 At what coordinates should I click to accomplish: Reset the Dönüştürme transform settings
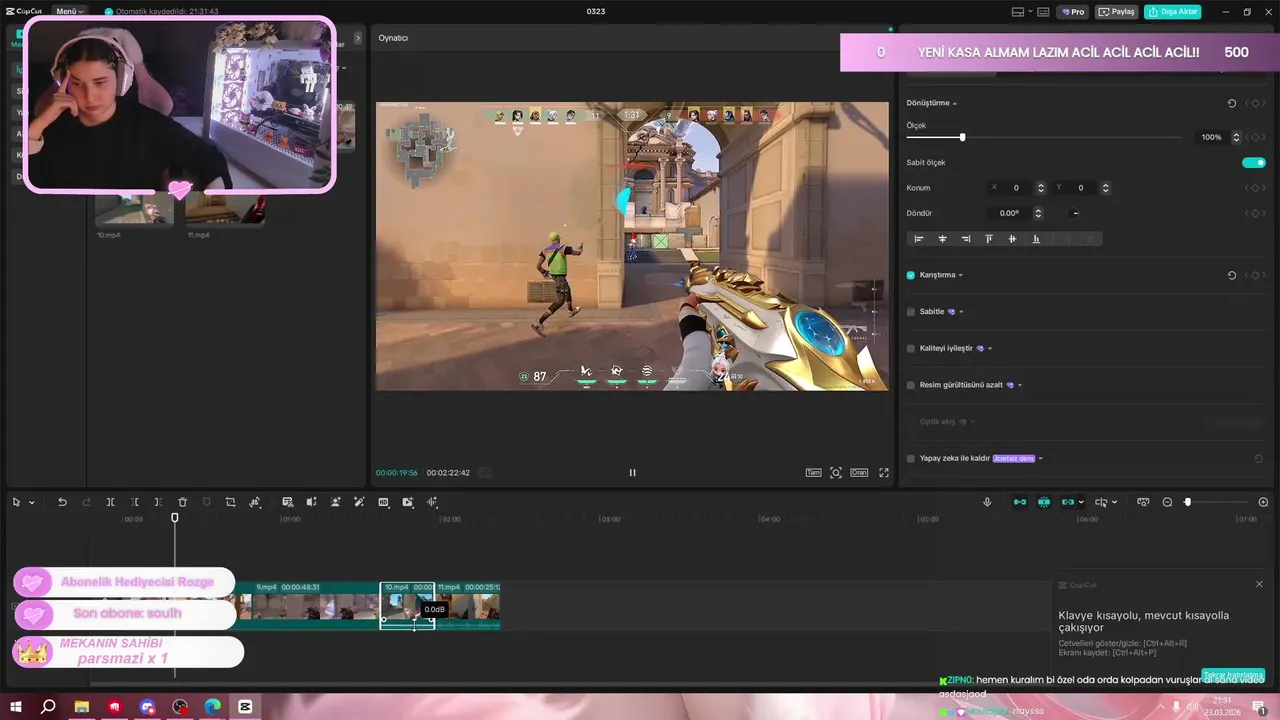[1231, 103]
